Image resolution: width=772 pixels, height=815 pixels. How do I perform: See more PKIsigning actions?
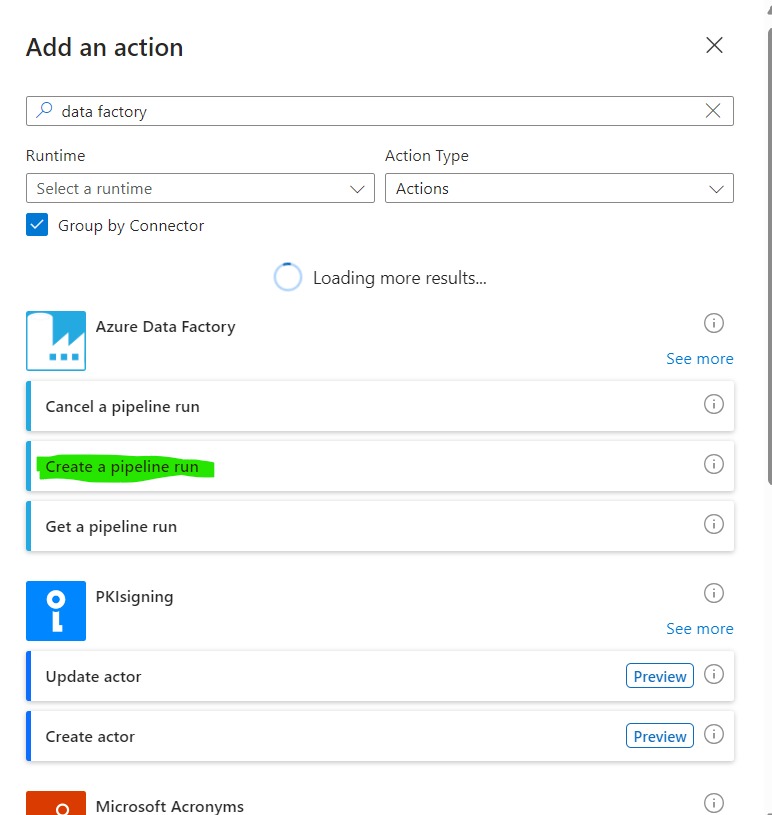(700, 628)
